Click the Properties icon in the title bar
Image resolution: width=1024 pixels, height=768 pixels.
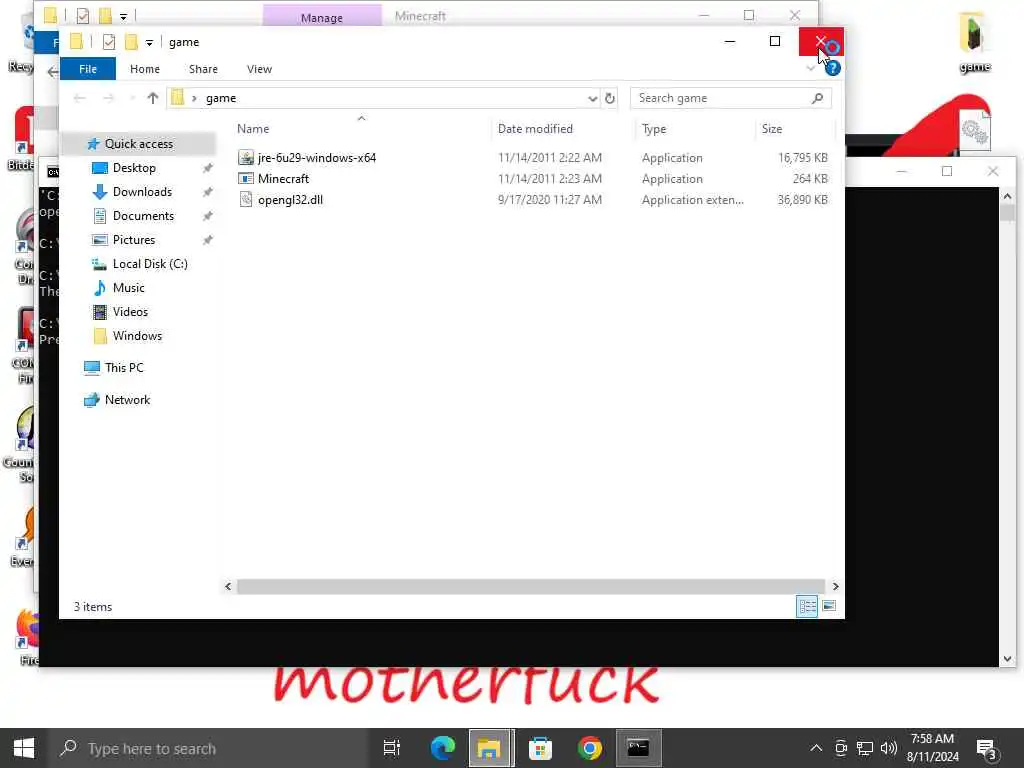pos(109,42)
